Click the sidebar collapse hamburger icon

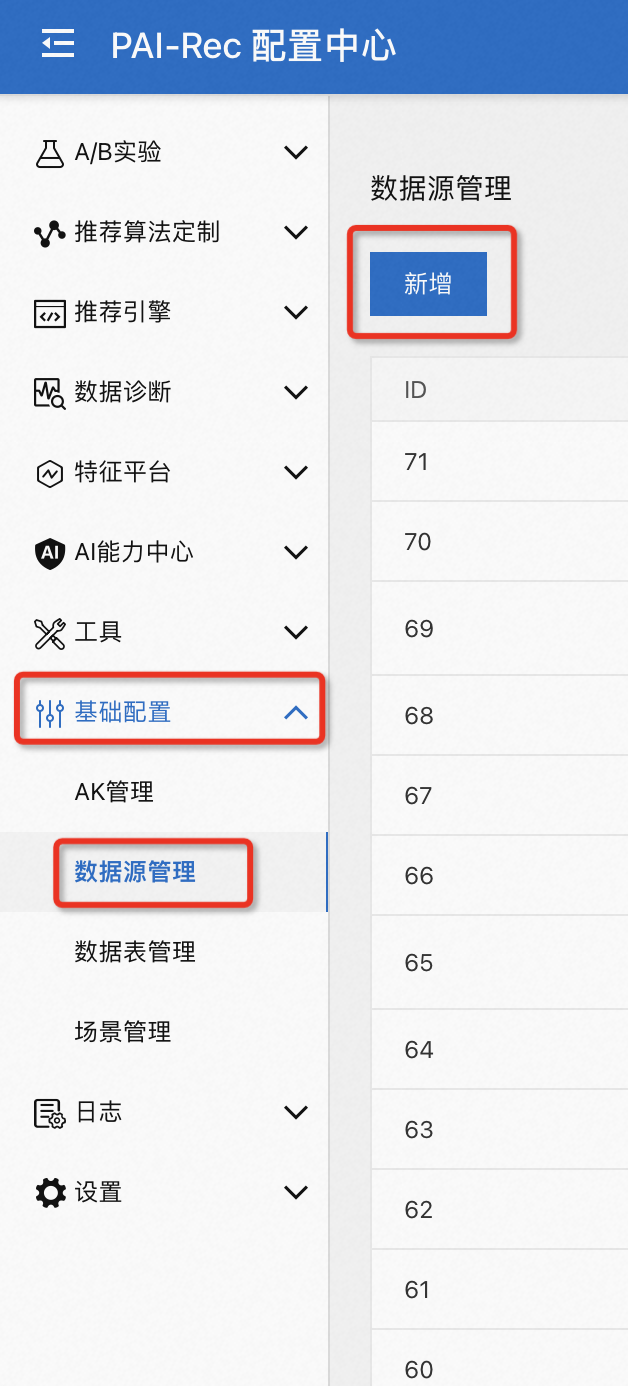pyautogui.click(x=57, y=45)
